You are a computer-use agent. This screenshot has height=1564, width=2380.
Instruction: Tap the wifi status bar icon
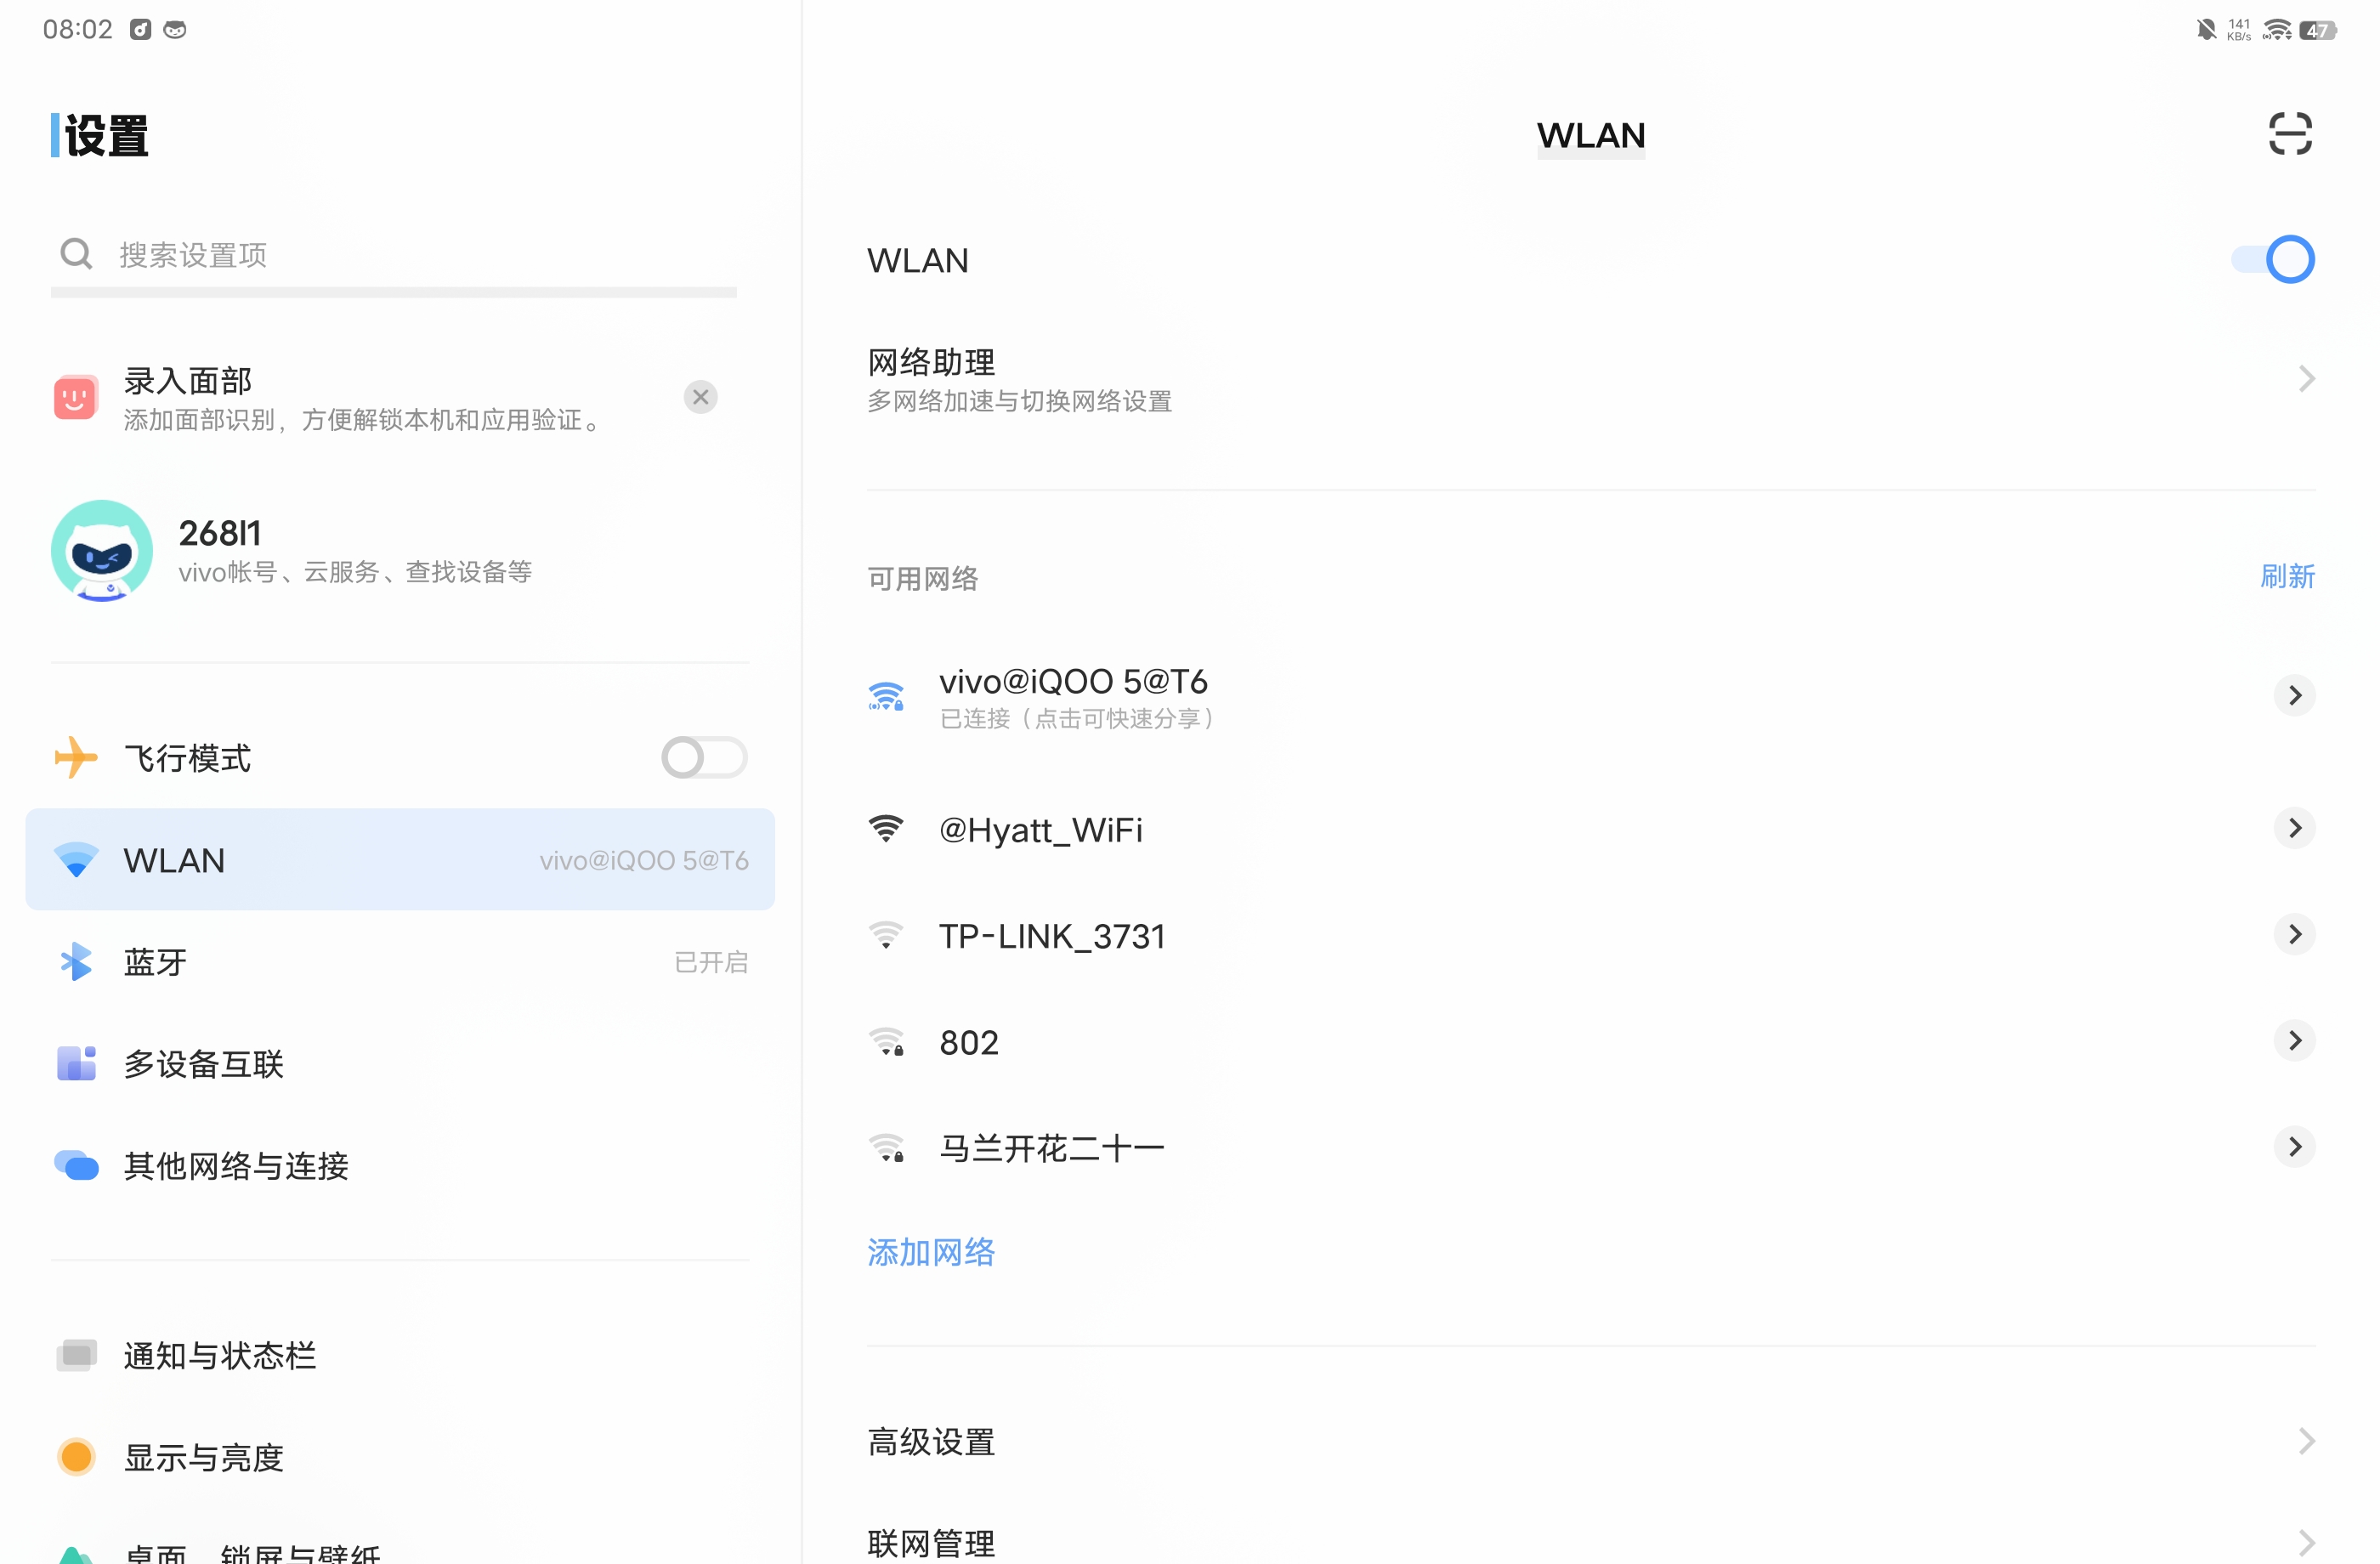[2277, 29]
